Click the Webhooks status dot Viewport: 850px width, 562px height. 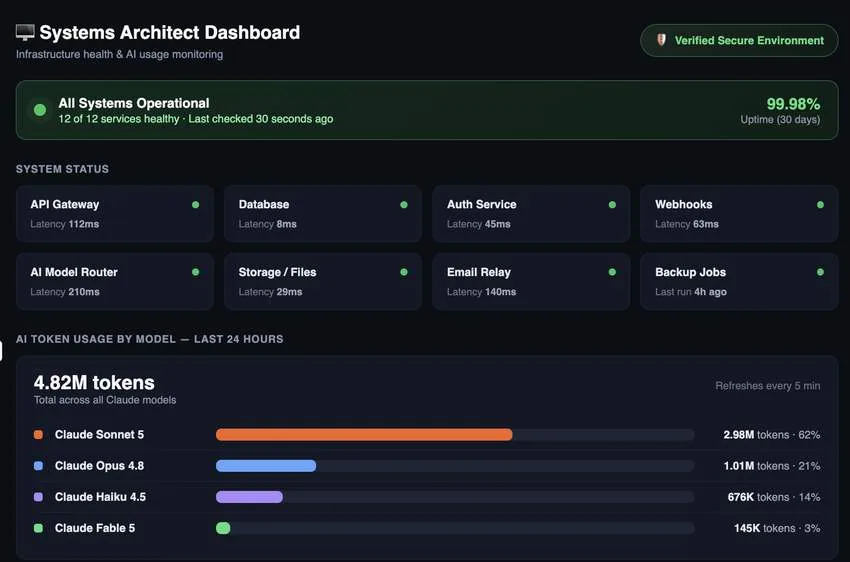[820, 205]
